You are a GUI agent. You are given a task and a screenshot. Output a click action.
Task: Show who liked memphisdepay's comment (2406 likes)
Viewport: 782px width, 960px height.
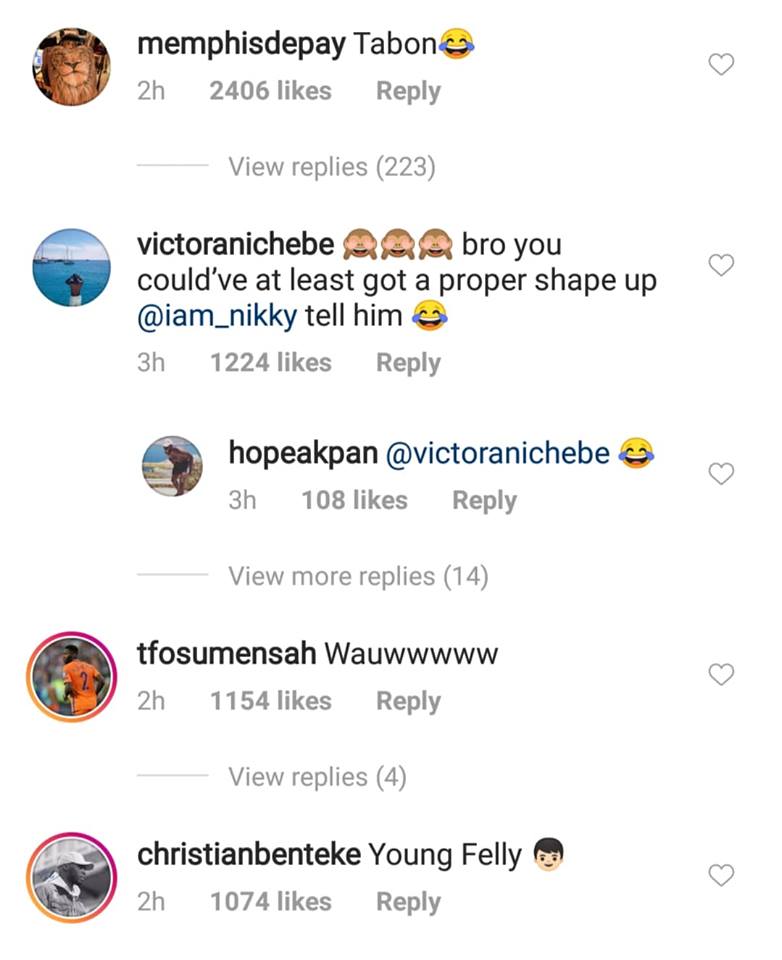[x=270, y=91]
